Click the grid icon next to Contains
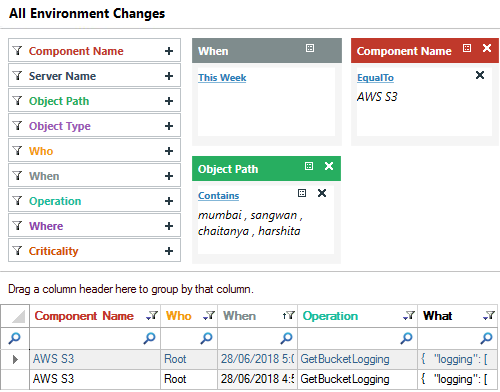This screenshot has height=392, width=500. click(302, 193)
